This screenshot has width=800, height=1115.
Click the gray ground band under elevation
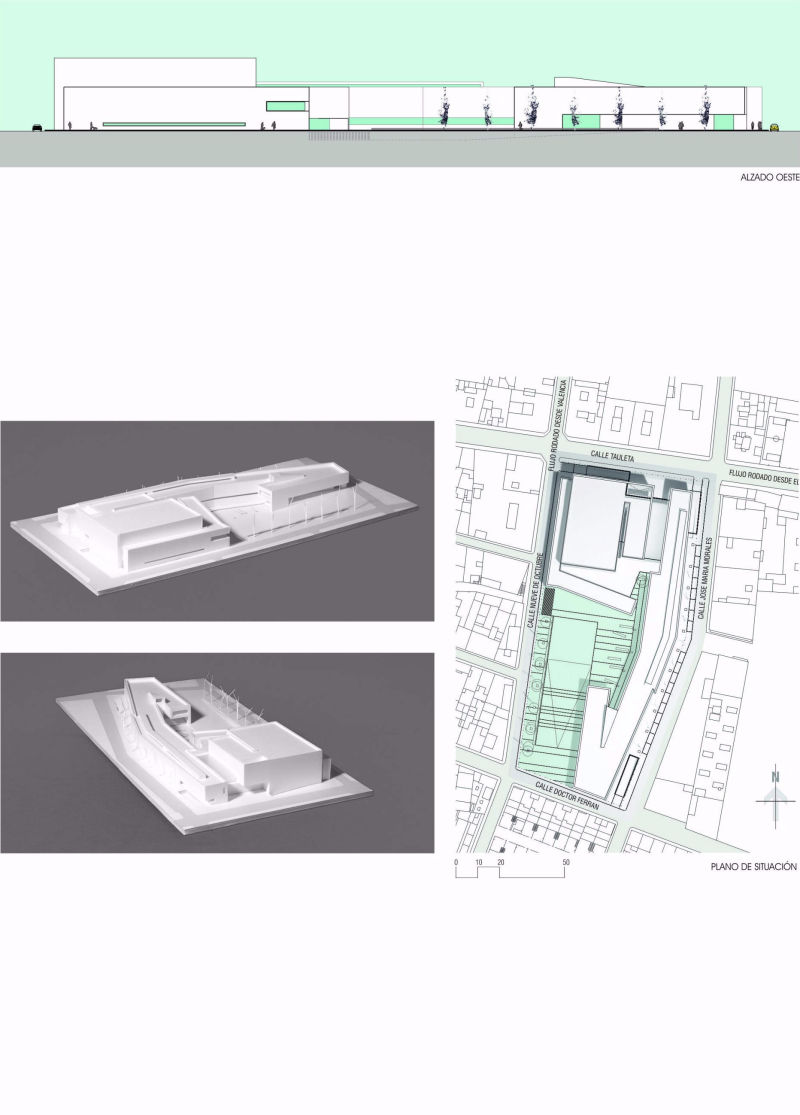pos(400,149)
